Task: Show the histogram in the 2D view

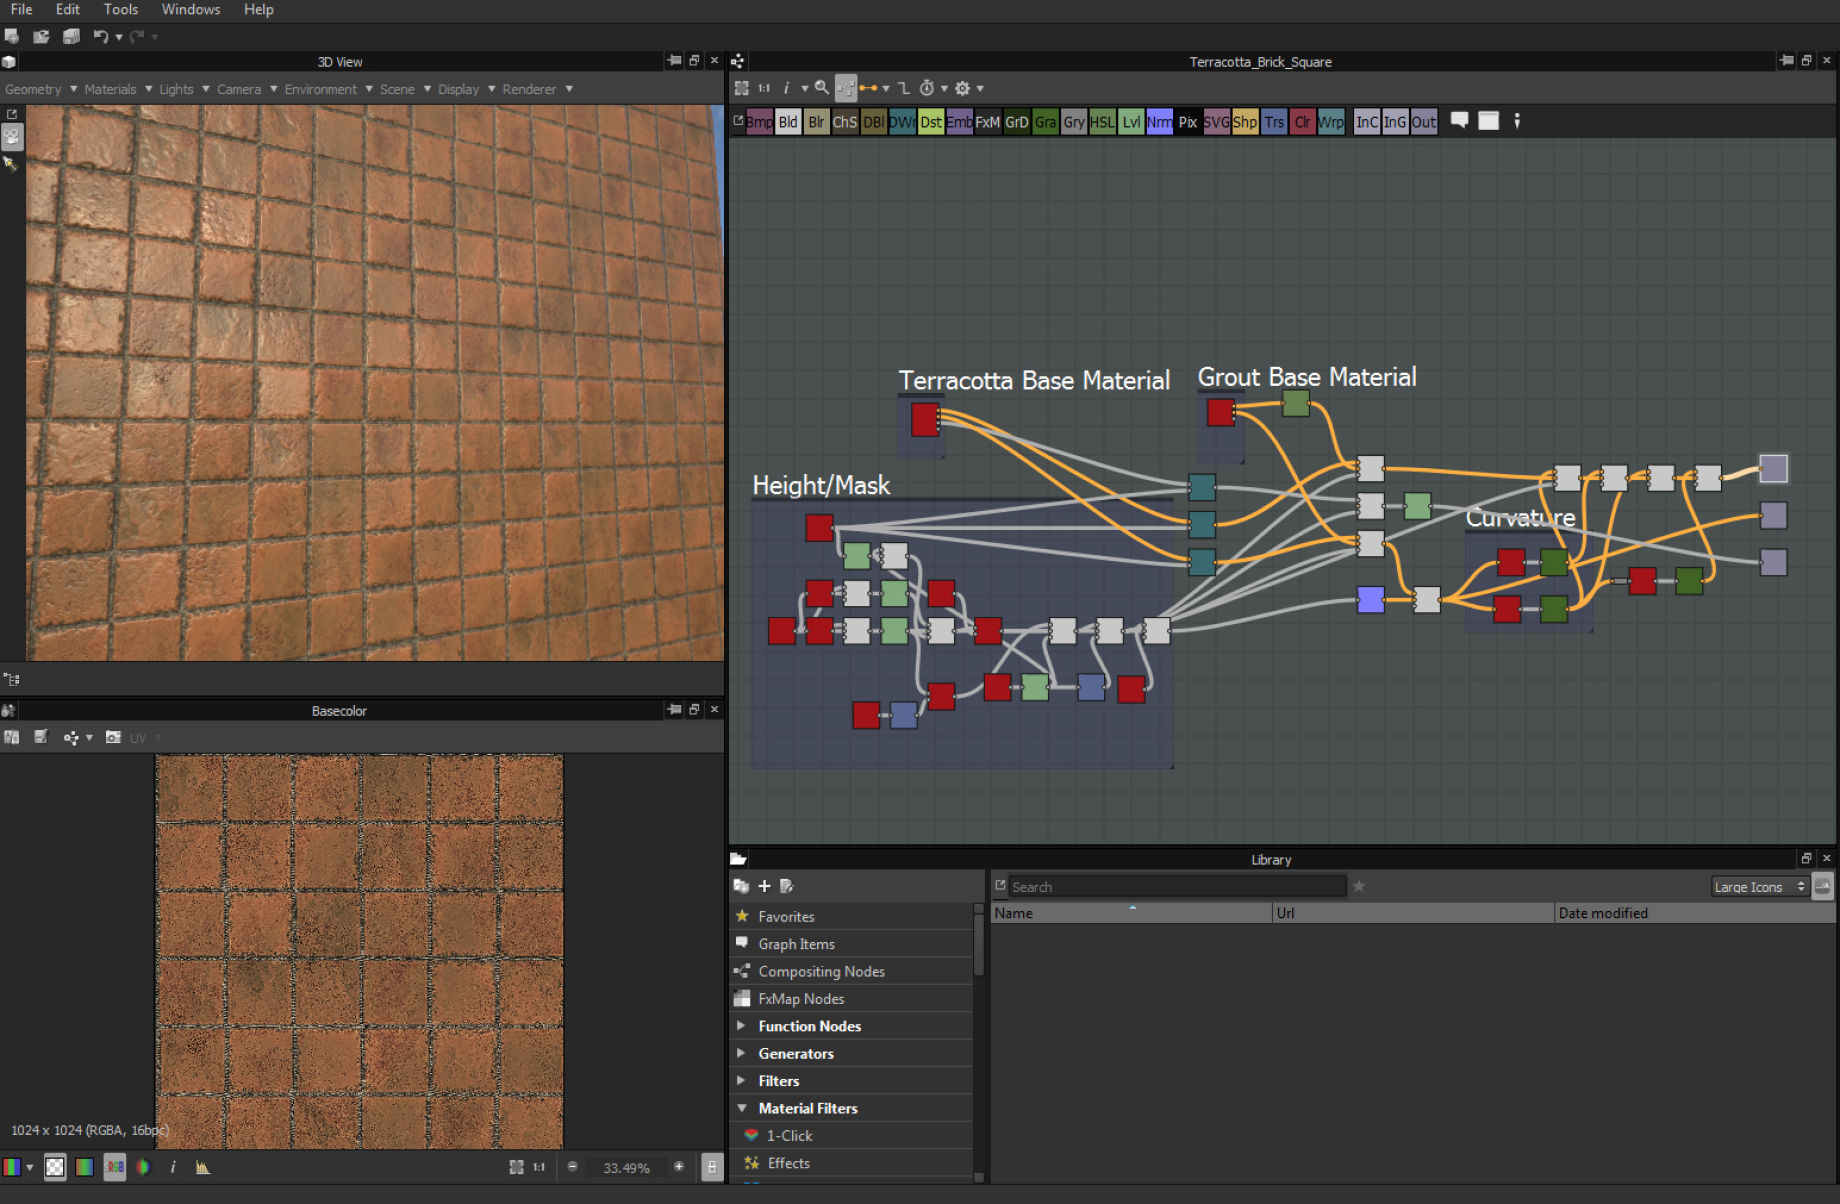Action: tap(203, 1167)
